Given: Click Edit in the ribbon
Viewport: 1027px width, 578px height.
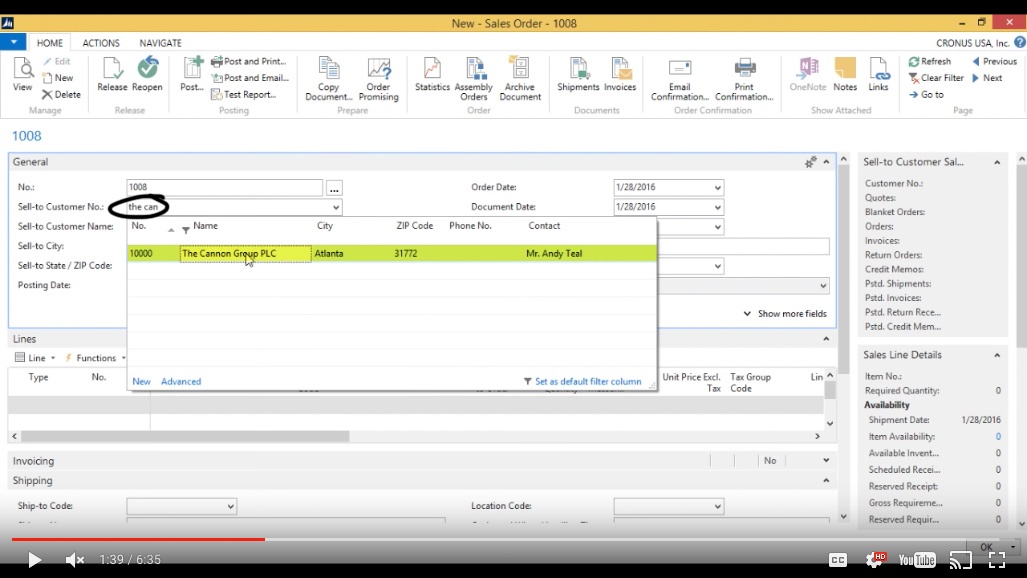Looking at the screenshot, I should point(57,61).
